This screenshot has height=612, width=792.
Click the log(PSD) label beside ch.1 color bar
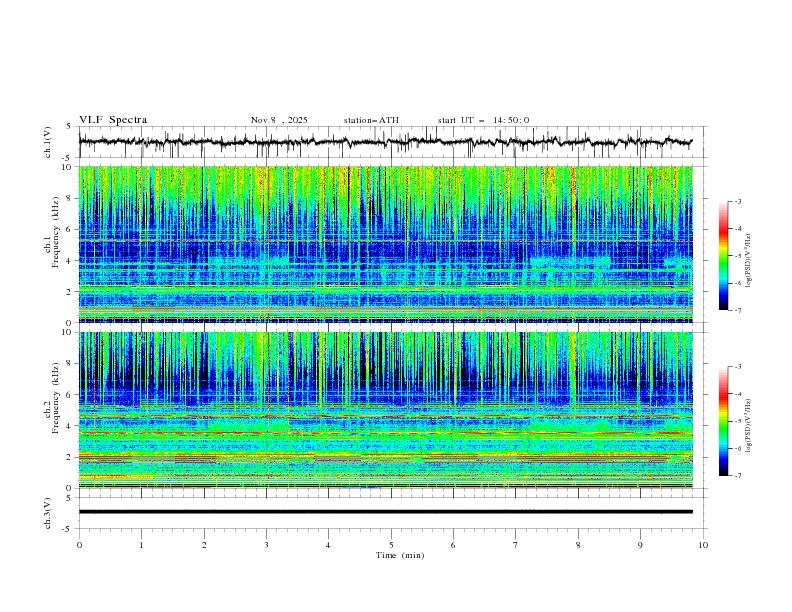pyautogui.click(x=749, y=260)
